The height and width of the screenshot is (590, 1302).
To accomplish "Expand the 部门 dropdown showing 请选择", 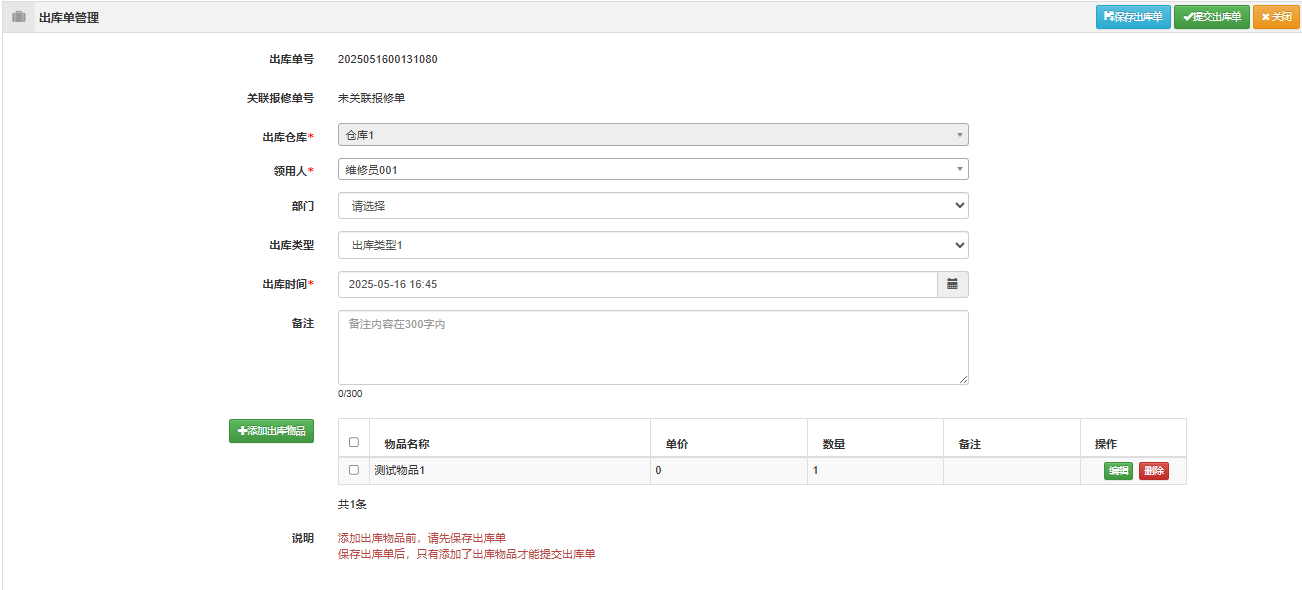I will pyautogui.click(x=653, y=206).
